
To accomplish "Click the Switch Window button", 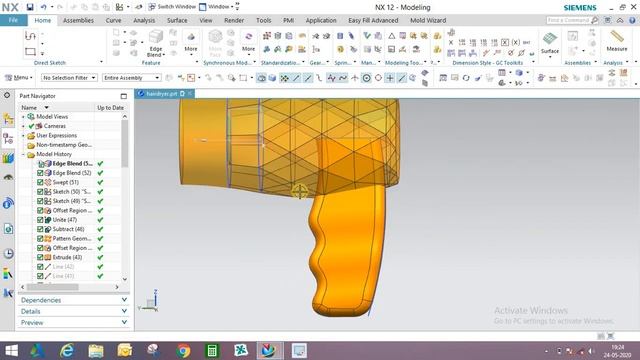I will click(172, 7).
